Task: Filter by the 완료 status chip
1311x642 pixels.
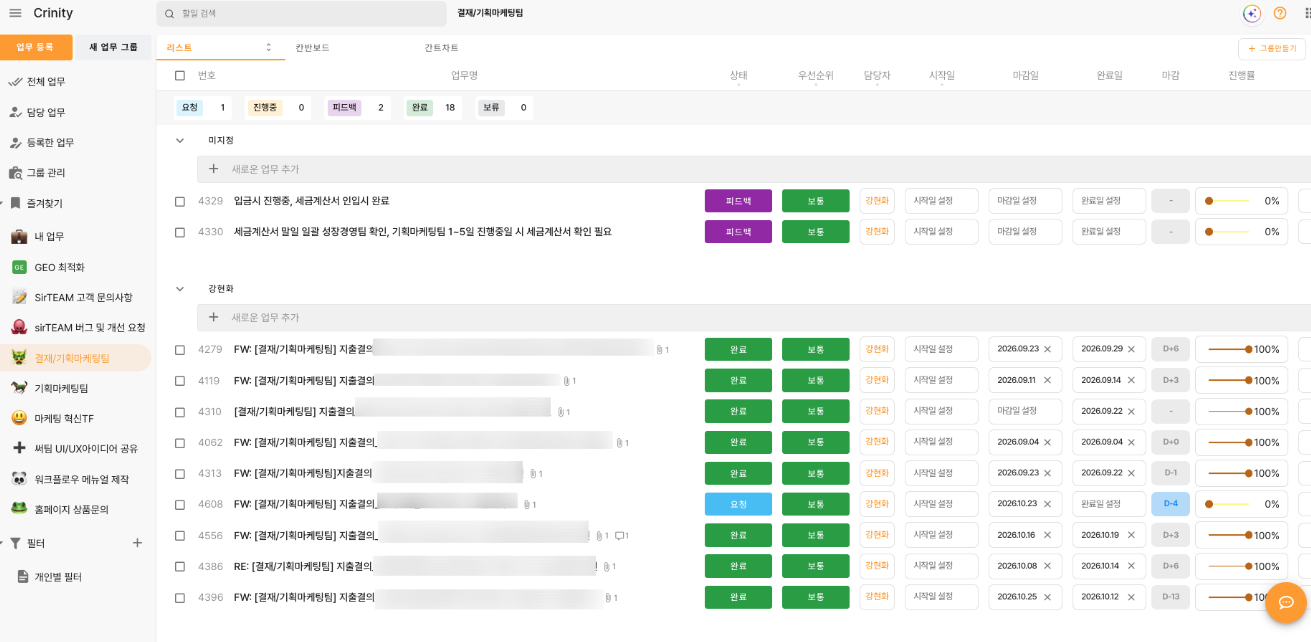Action: point(420,107)
